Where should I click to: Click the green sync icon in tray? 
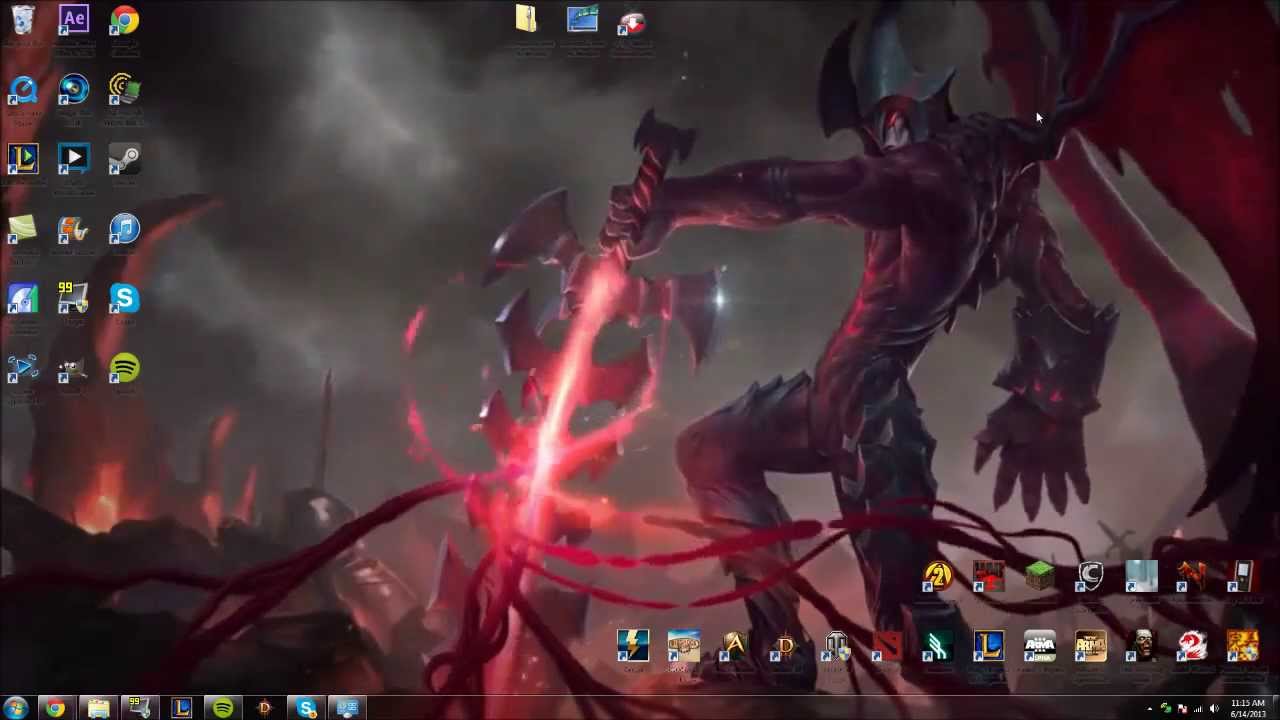(1165, 709)
